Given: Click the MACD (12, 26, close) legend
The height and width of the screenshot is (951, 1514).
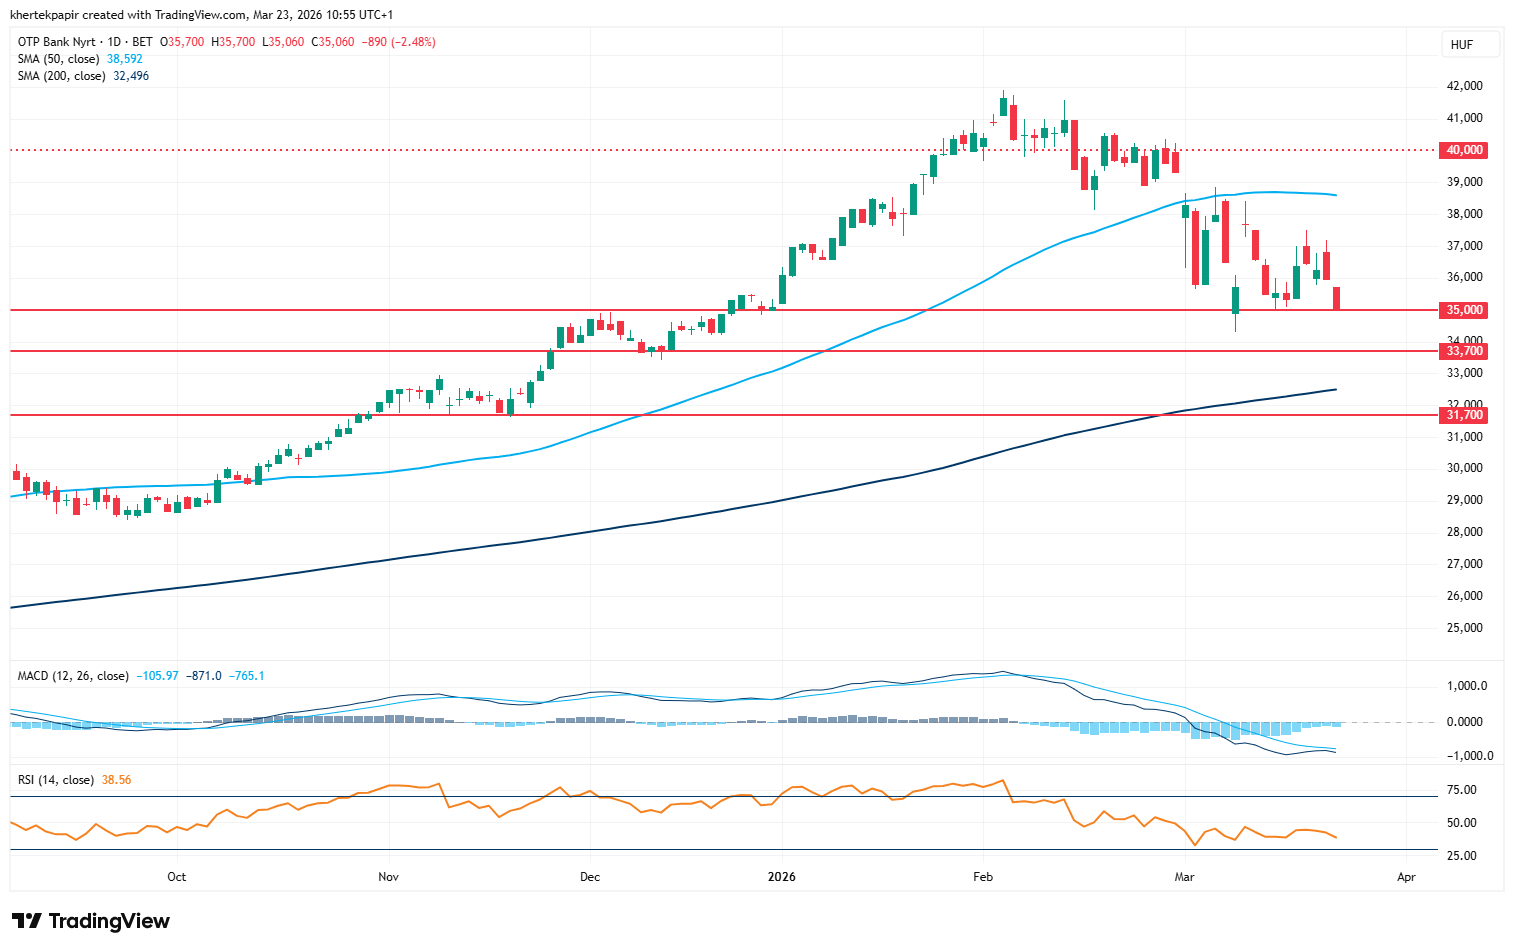Looking at the screenshot, I should pyautogui.click(x=72, y=676).
